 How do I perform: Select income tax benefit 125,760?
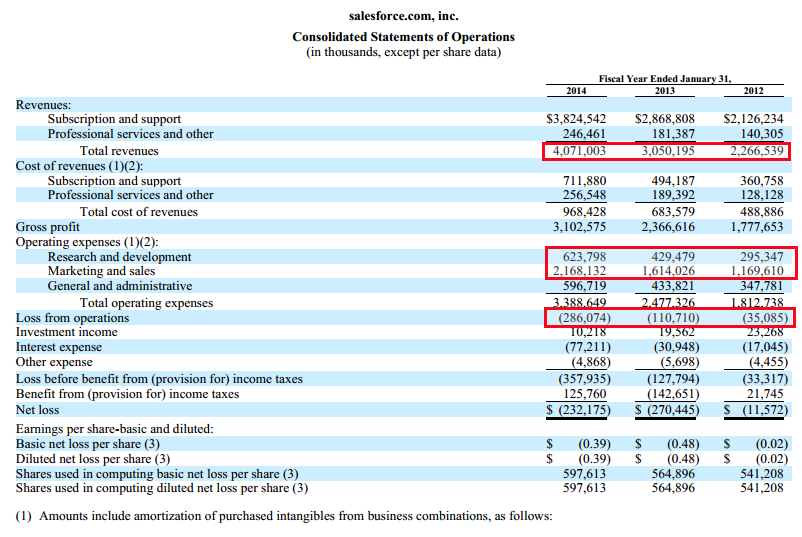click(584, 394)
